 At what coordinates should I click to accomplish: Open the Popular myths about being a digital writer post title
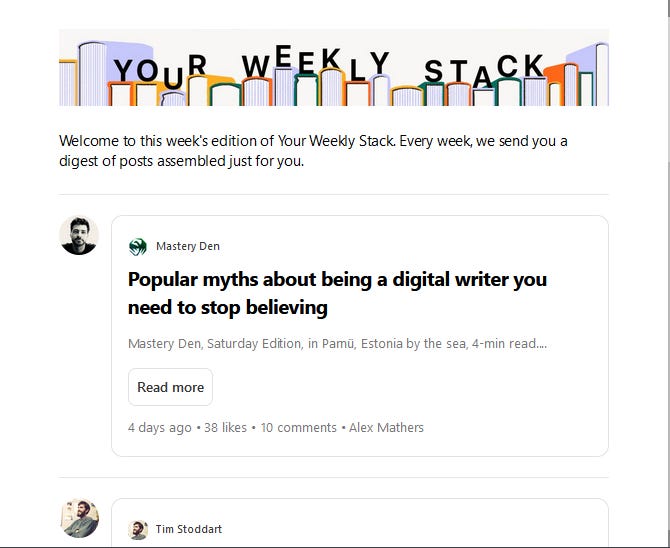337,293
